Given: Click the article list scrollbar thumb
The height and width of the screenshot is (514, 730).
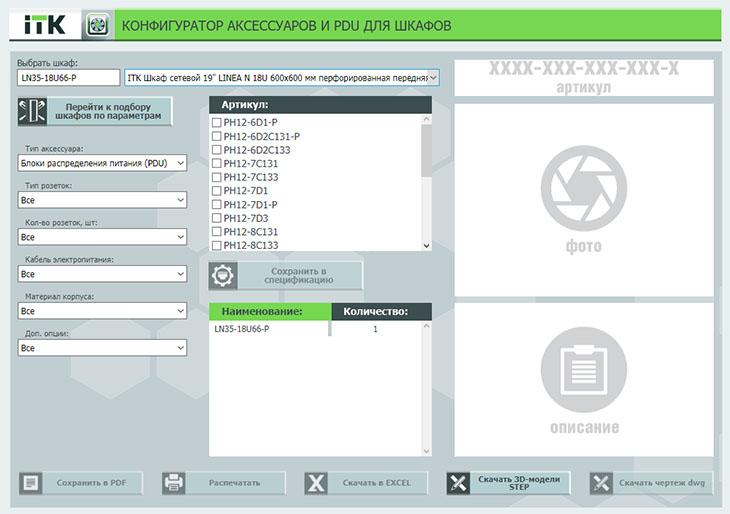Looking at the screenshot, I should coord(426,150).
